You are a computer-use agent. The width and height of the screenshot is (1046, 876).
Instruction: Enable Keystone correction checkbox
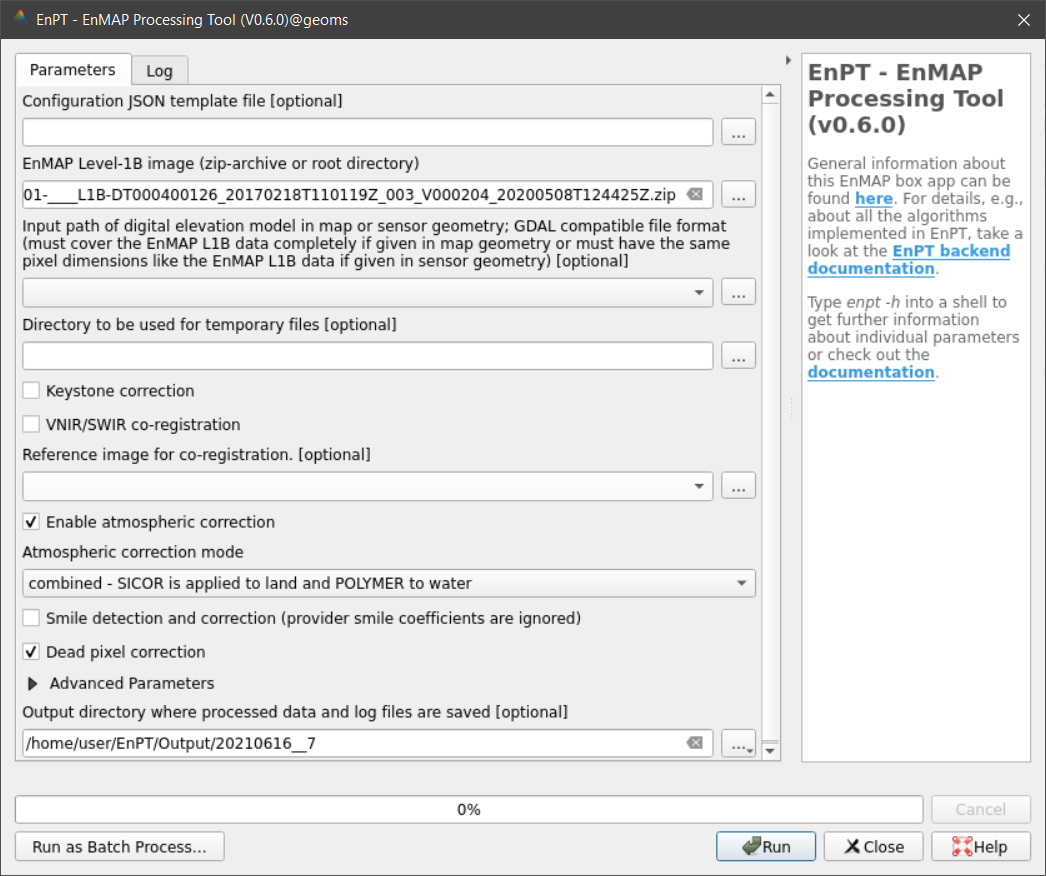(32, 391)
